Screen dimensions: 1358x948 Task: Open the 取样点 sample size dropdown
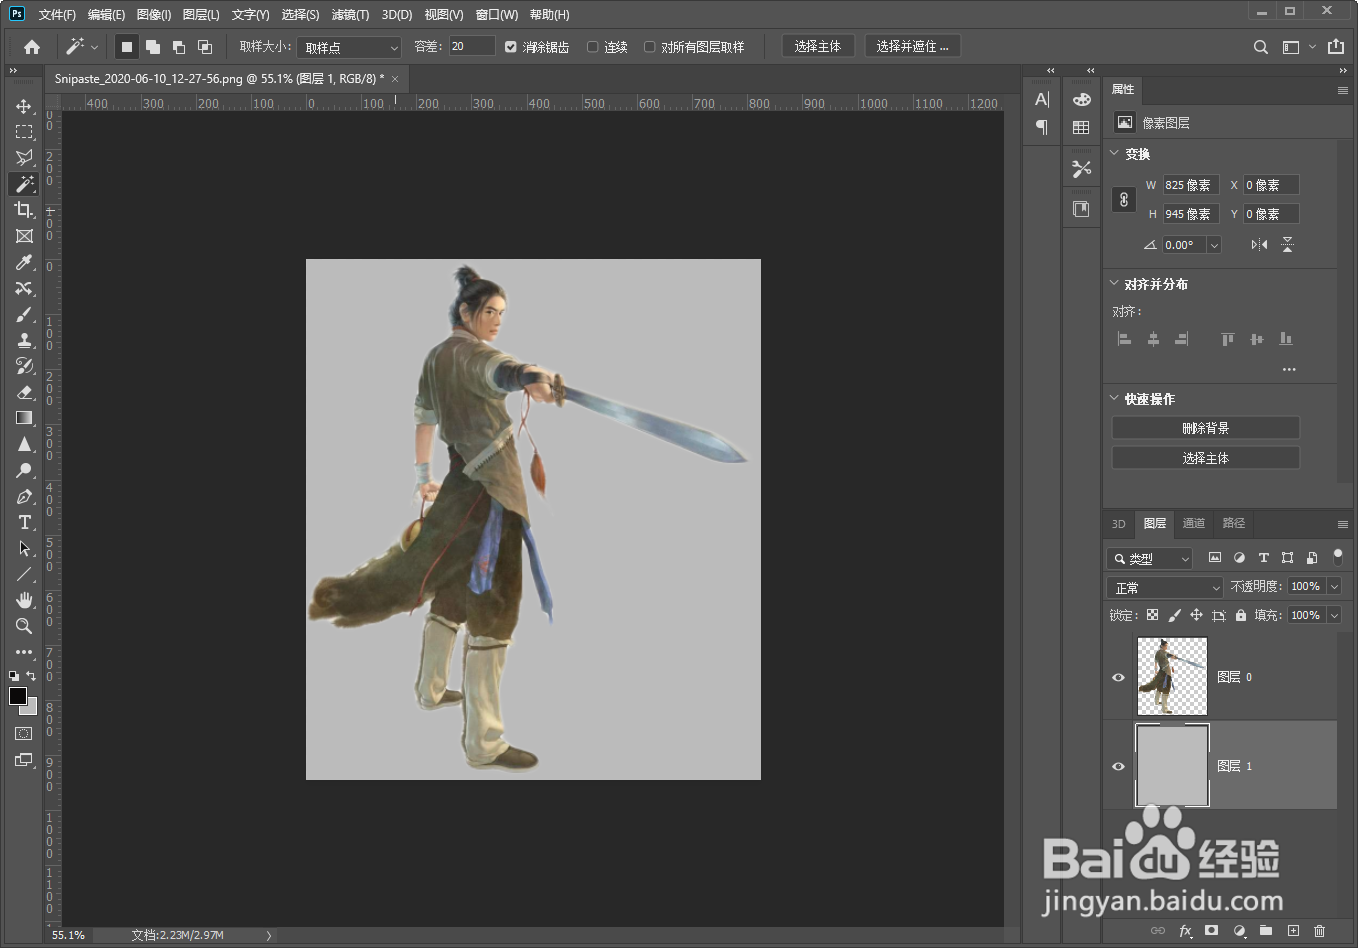pos(349,47)
